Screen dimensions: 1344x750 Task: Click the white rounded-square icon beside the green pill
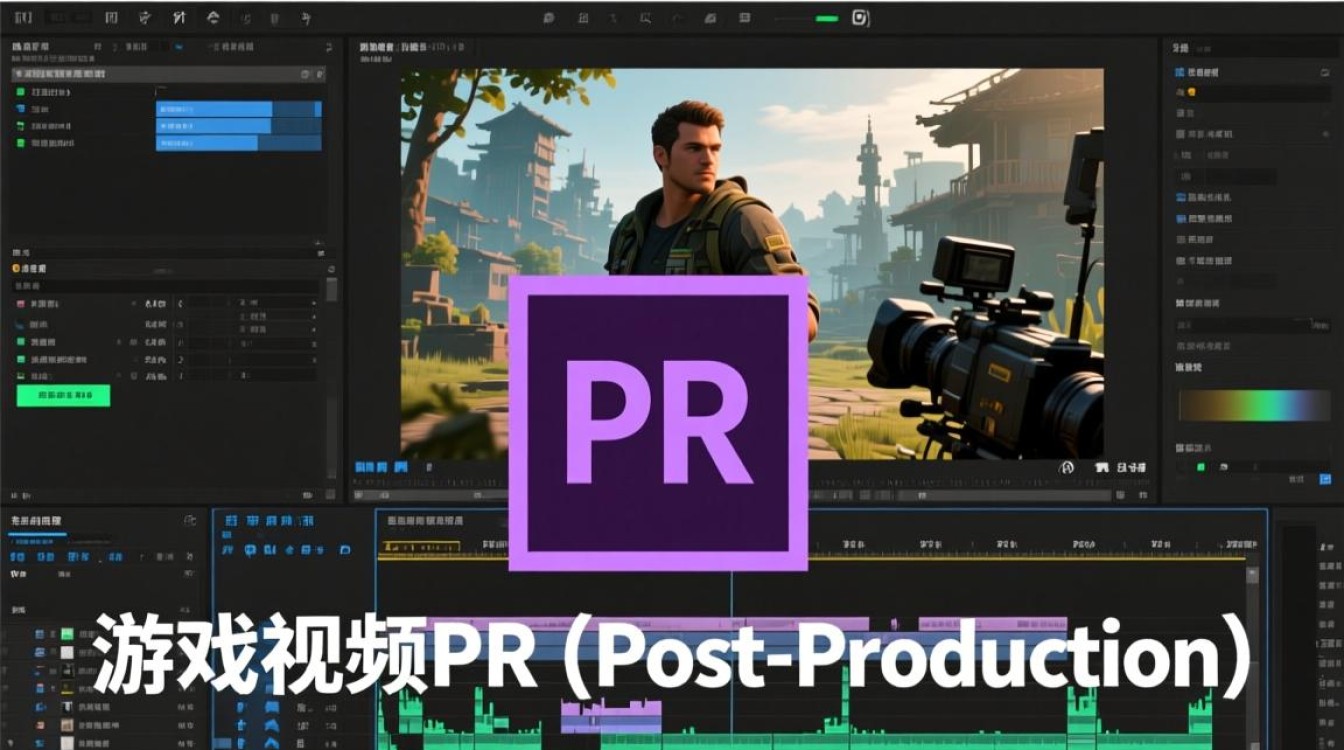tap(860, 18)
